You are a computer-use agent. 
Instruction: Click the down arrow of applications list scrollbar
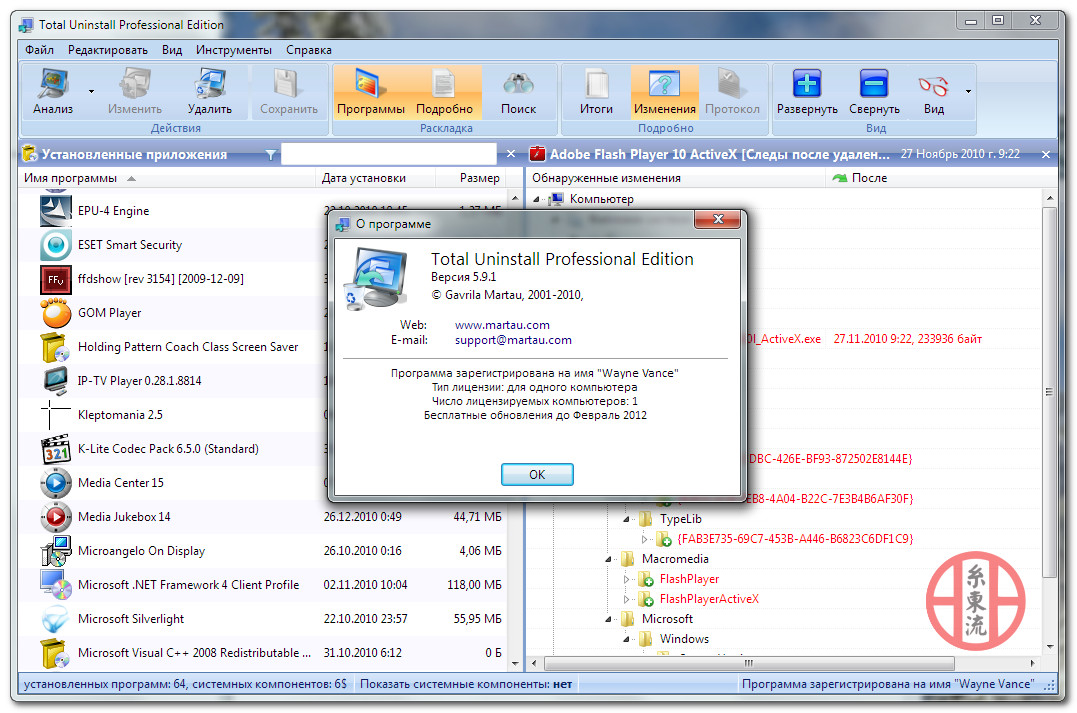coord(515,664)
